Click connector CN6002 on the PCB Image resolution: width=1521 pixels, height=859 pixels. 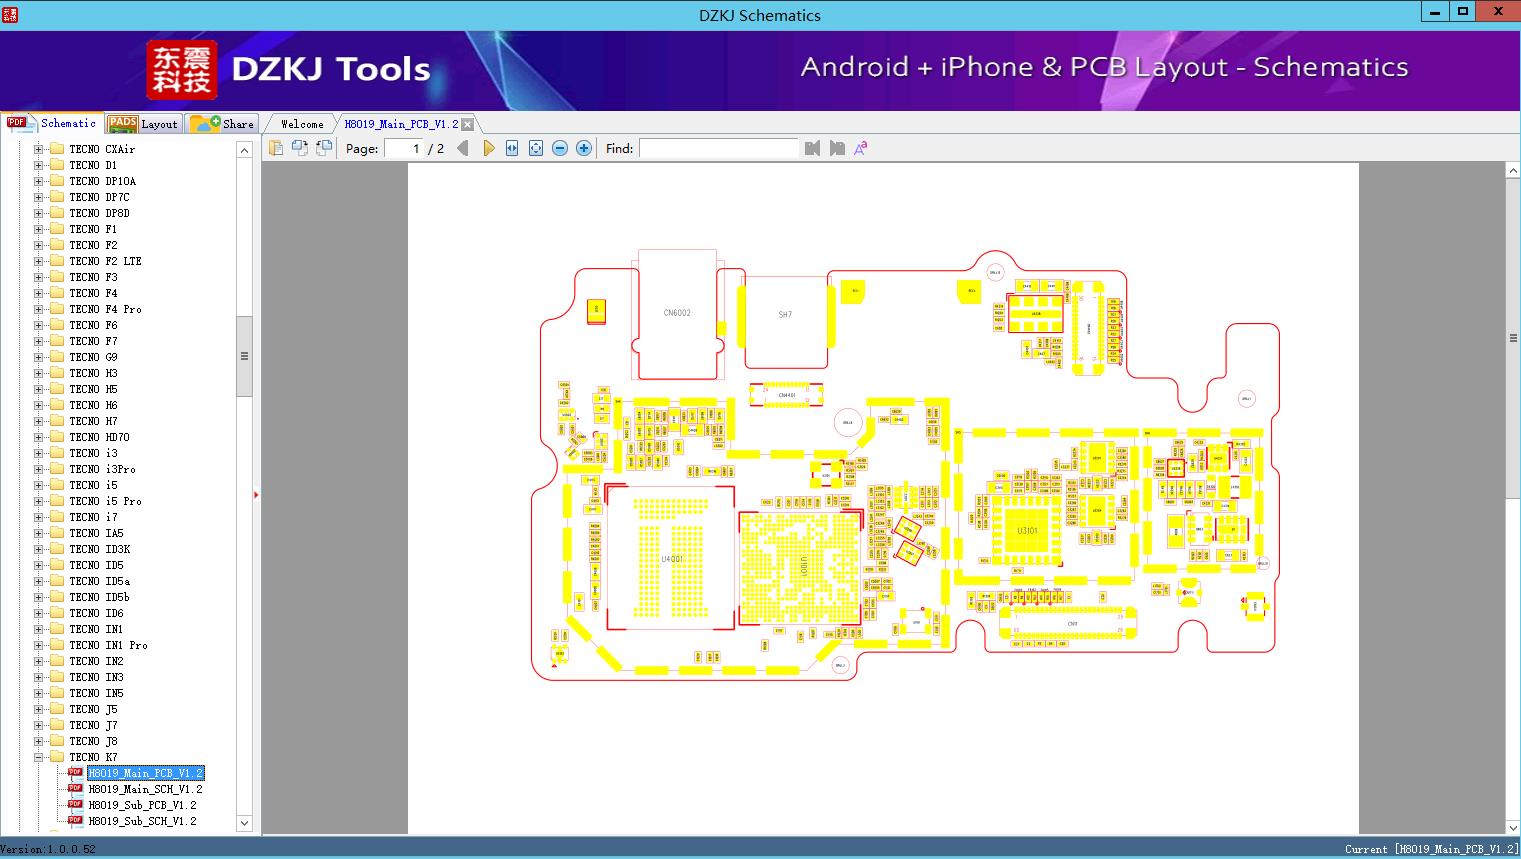677,313
